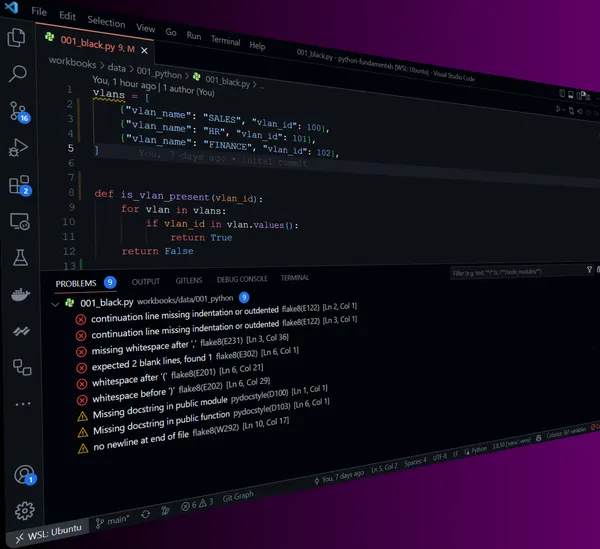Run the Python file with play icon

558,109
